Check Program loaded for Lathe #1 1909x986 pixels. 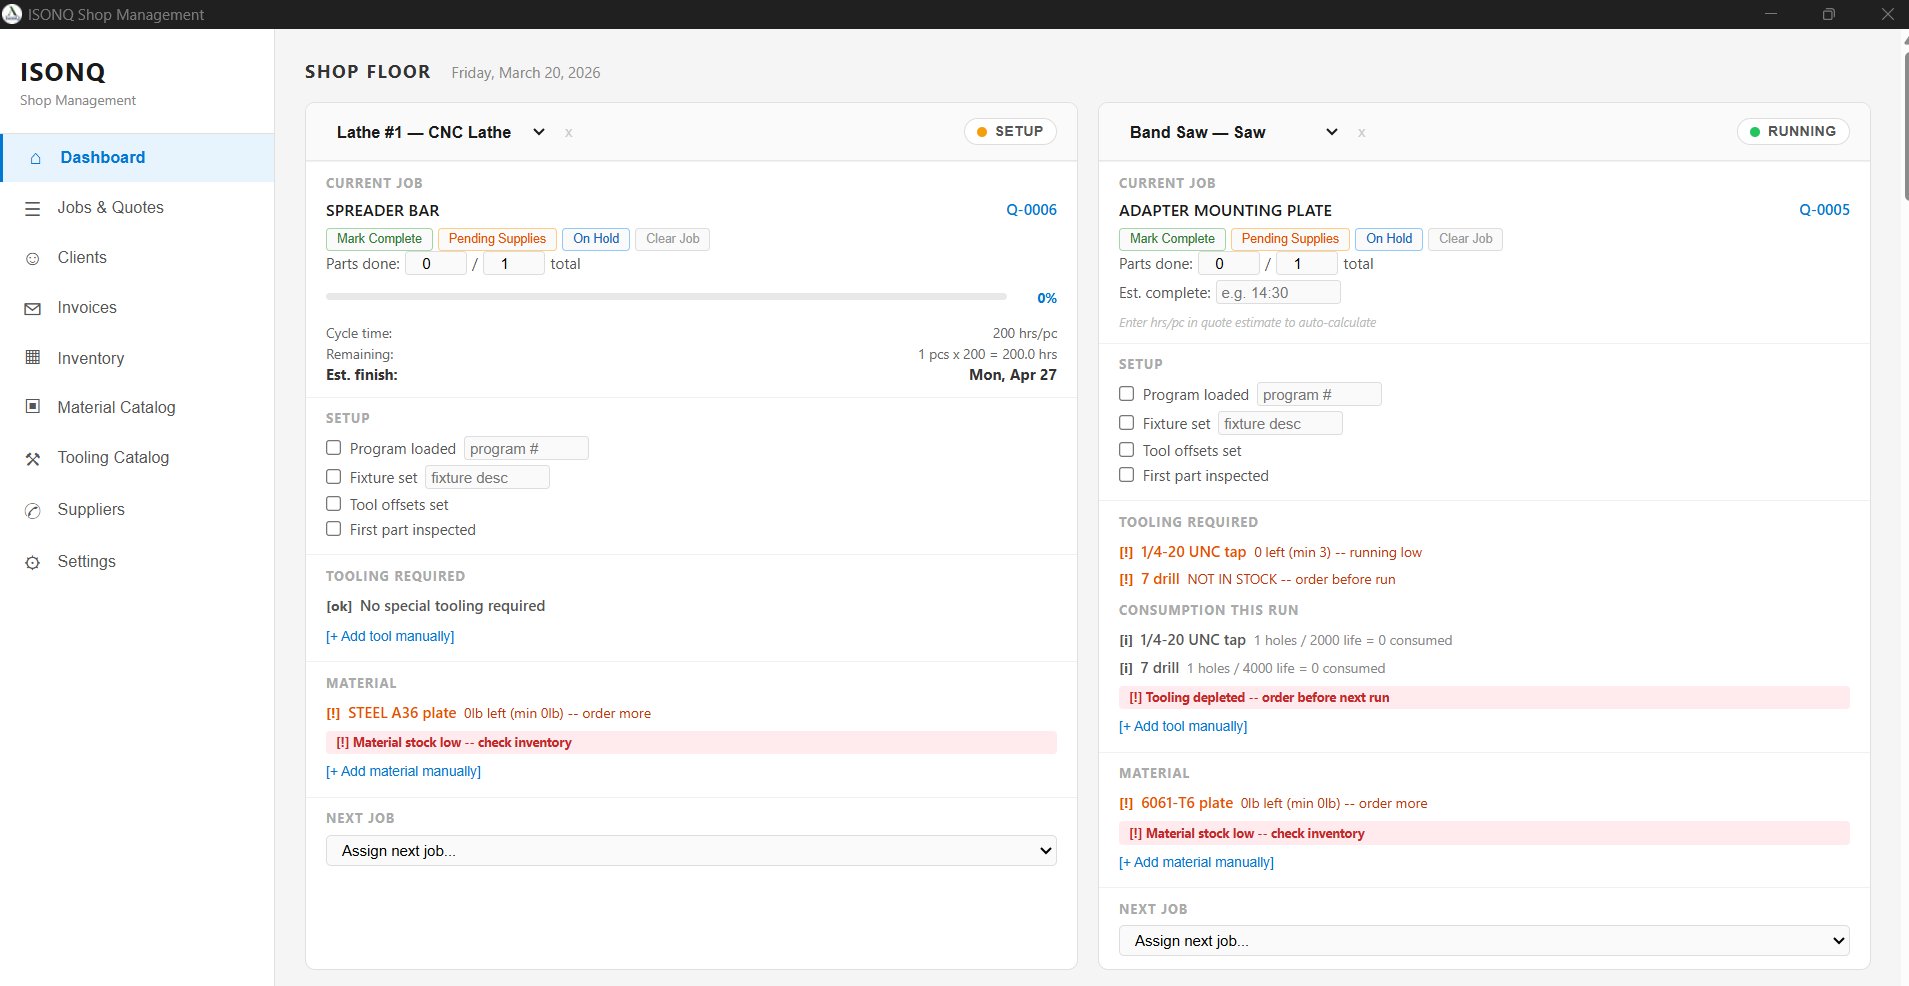[333, 448]
